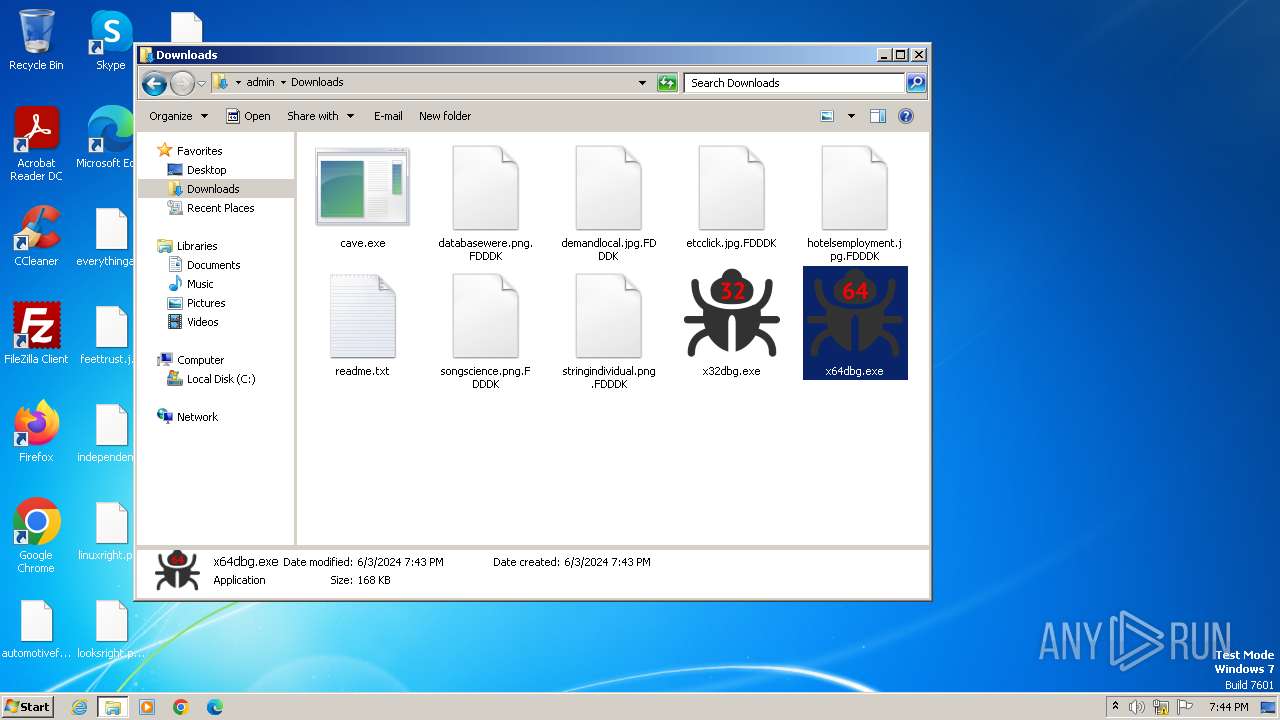Open the view options dropdown arrow
The height and width of the screenshot is (720, 1280).
851,116
